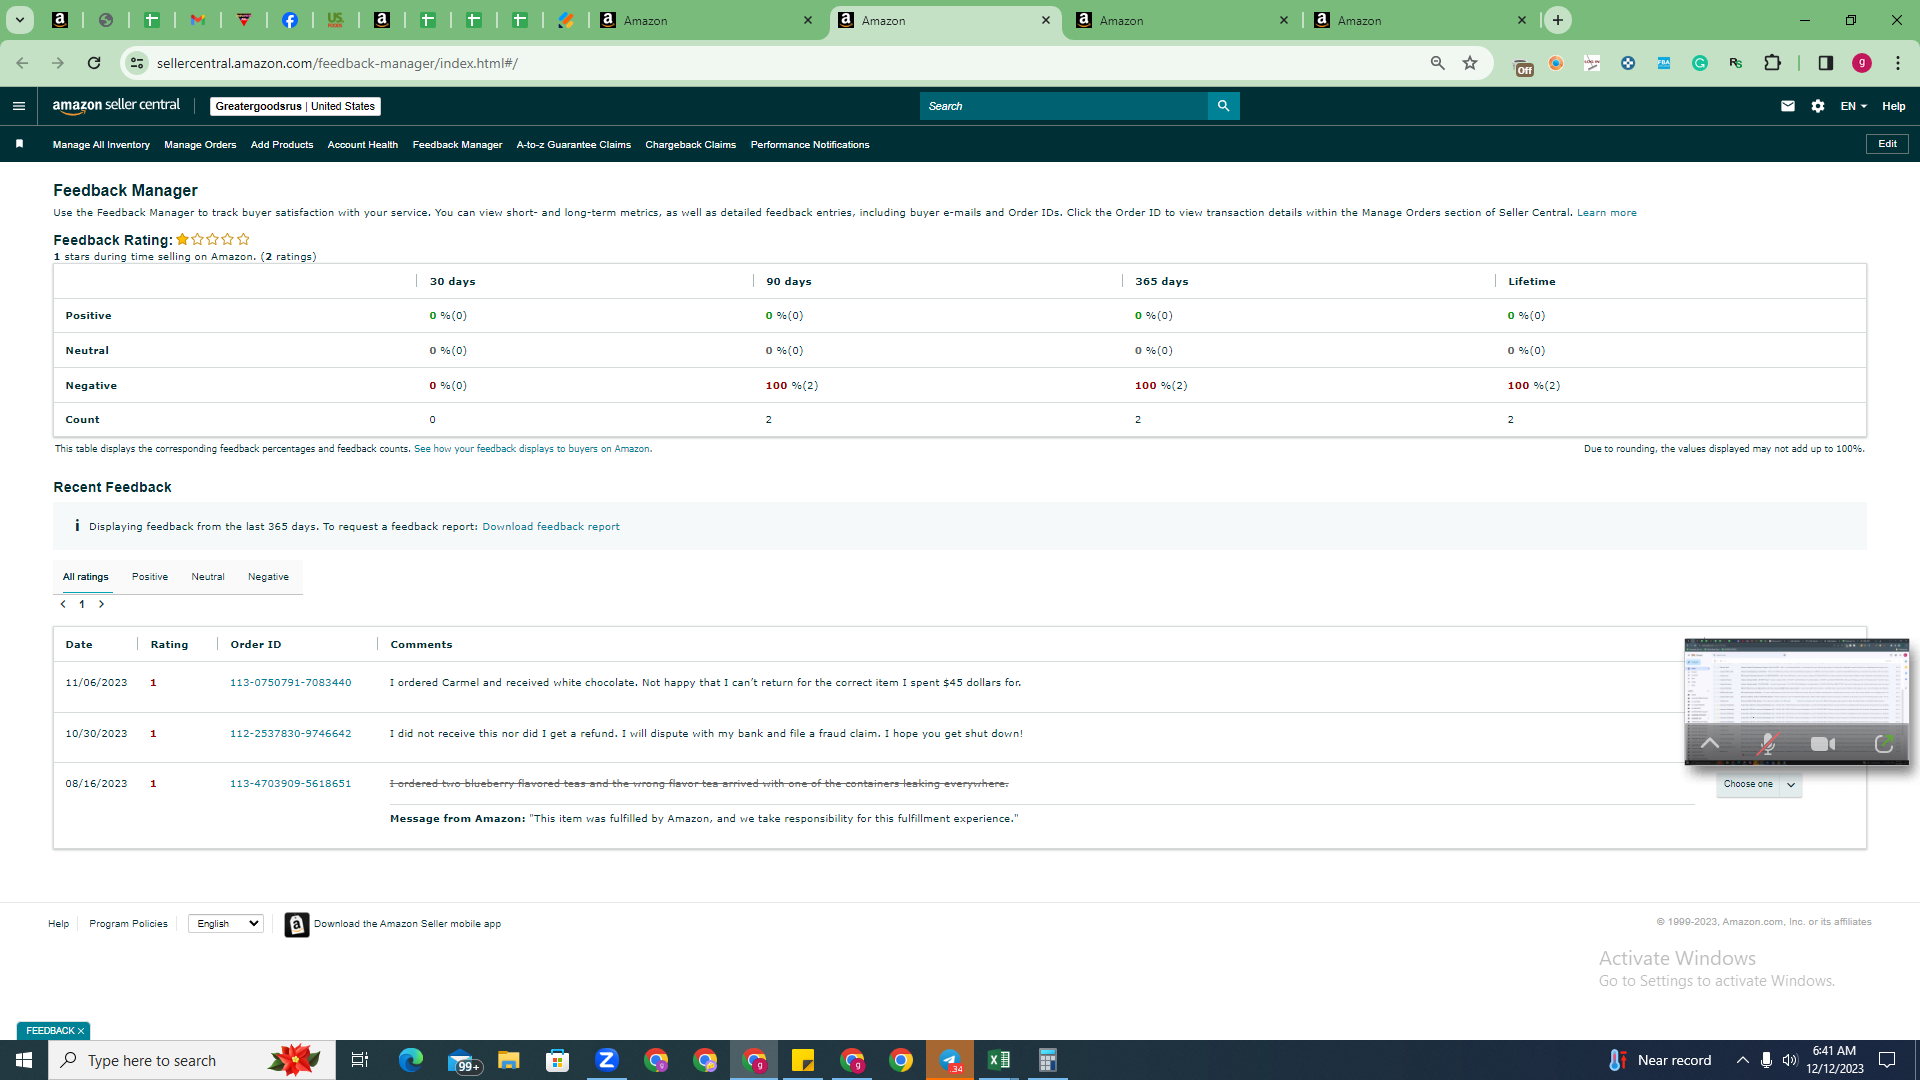
Task: Click the bookmark flag icon in navigation bar
Action: pos(19,144)
